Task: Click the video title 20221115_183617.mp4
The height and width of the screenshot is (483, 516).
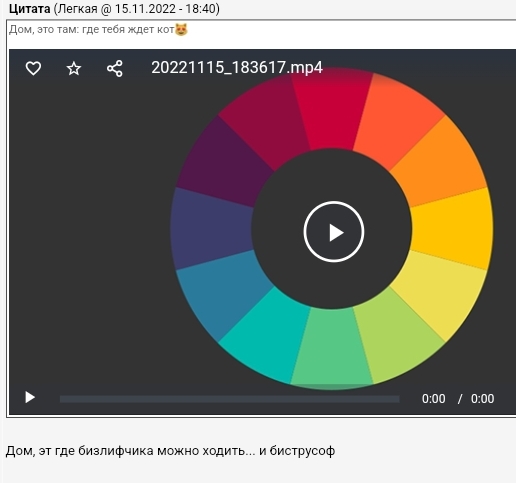Action: 237,68
